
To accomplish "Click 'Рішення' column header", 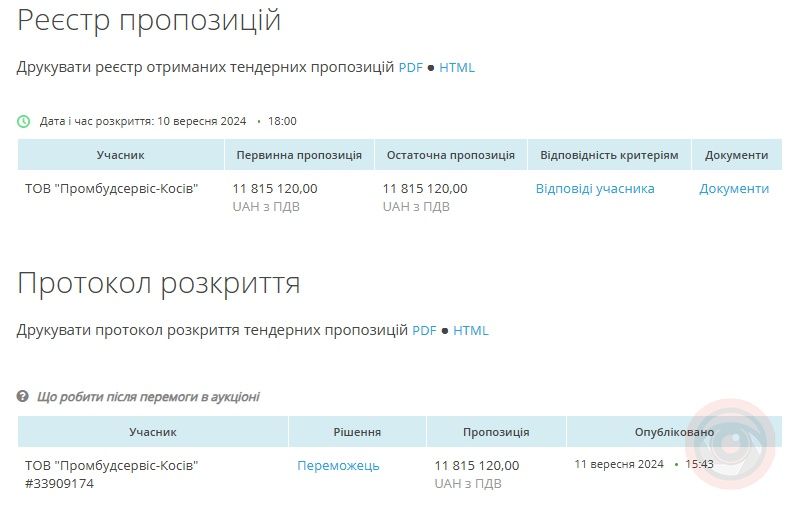I will [357, 432].
